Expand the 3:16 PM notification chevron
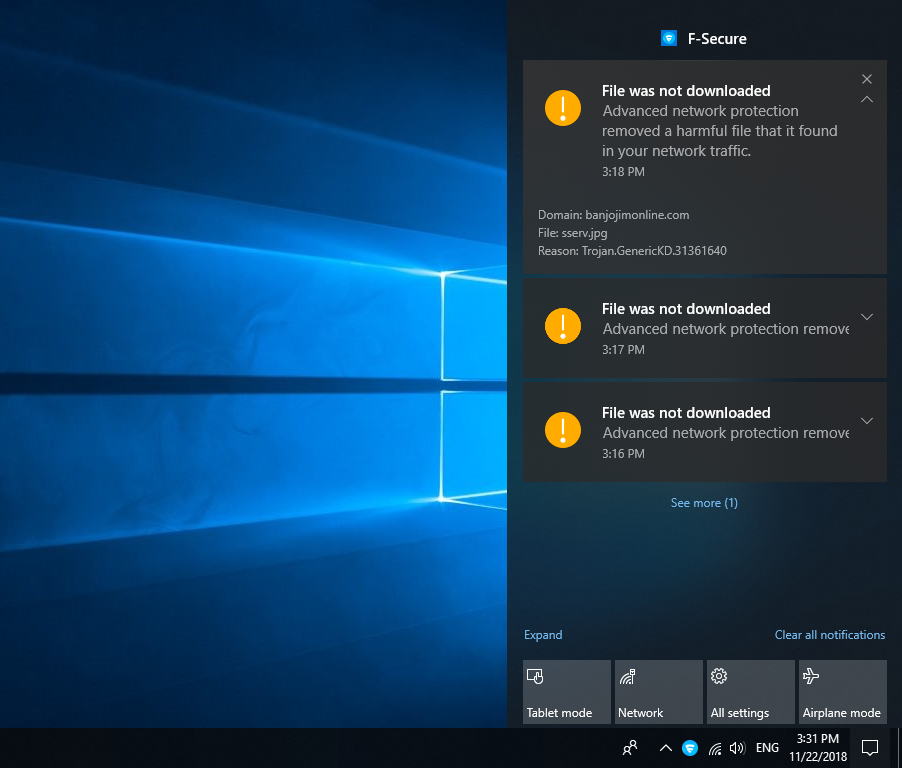Screen dimensions: 902x768 coord(867,421)
